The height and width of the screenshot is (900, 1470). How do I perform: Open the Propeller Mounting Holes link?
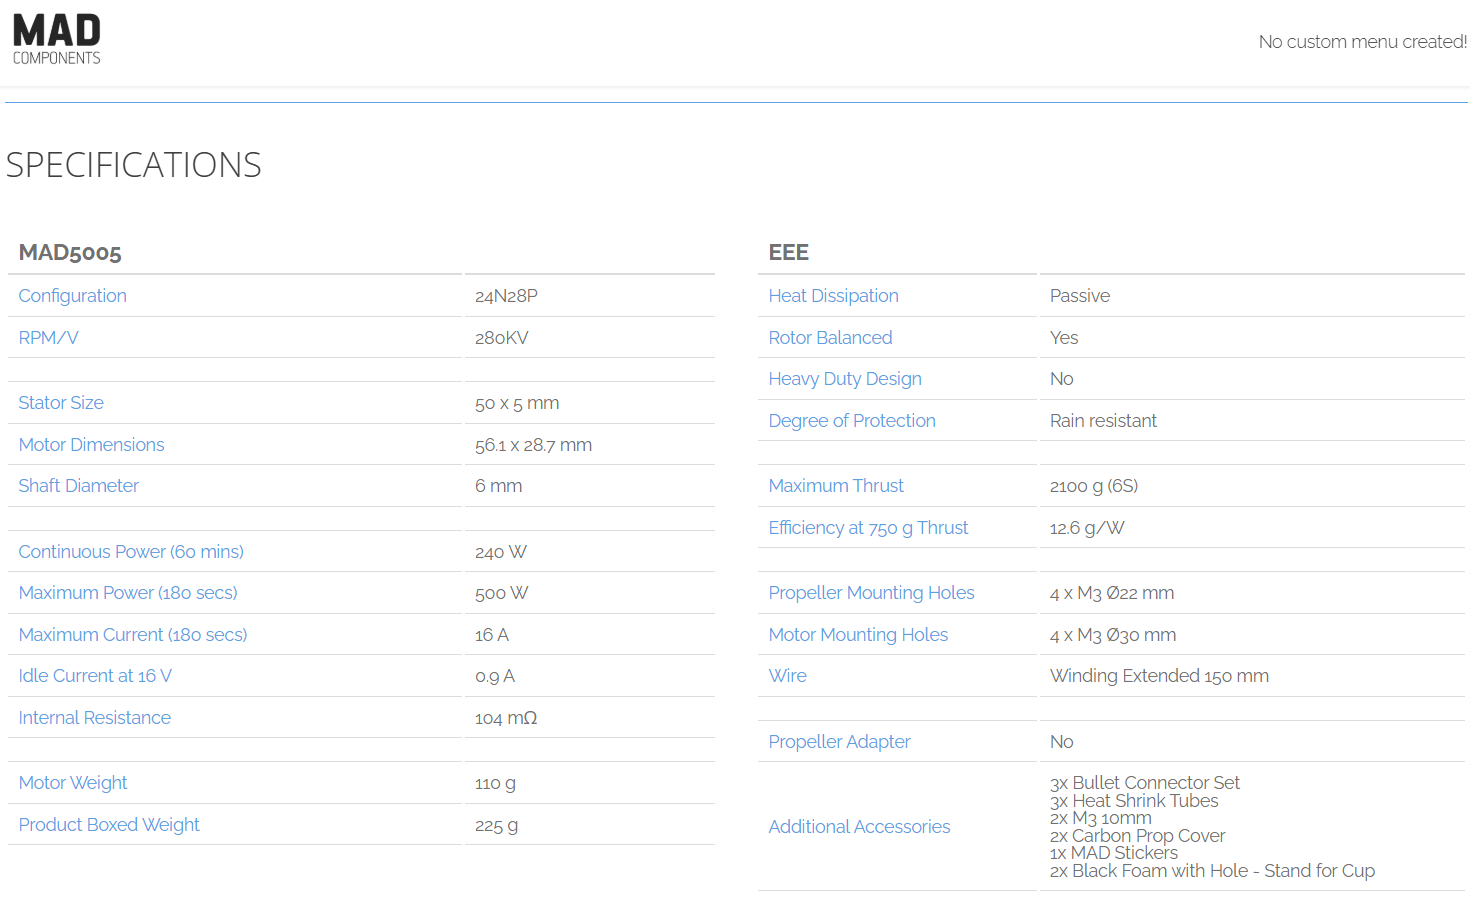pos(871,593)
